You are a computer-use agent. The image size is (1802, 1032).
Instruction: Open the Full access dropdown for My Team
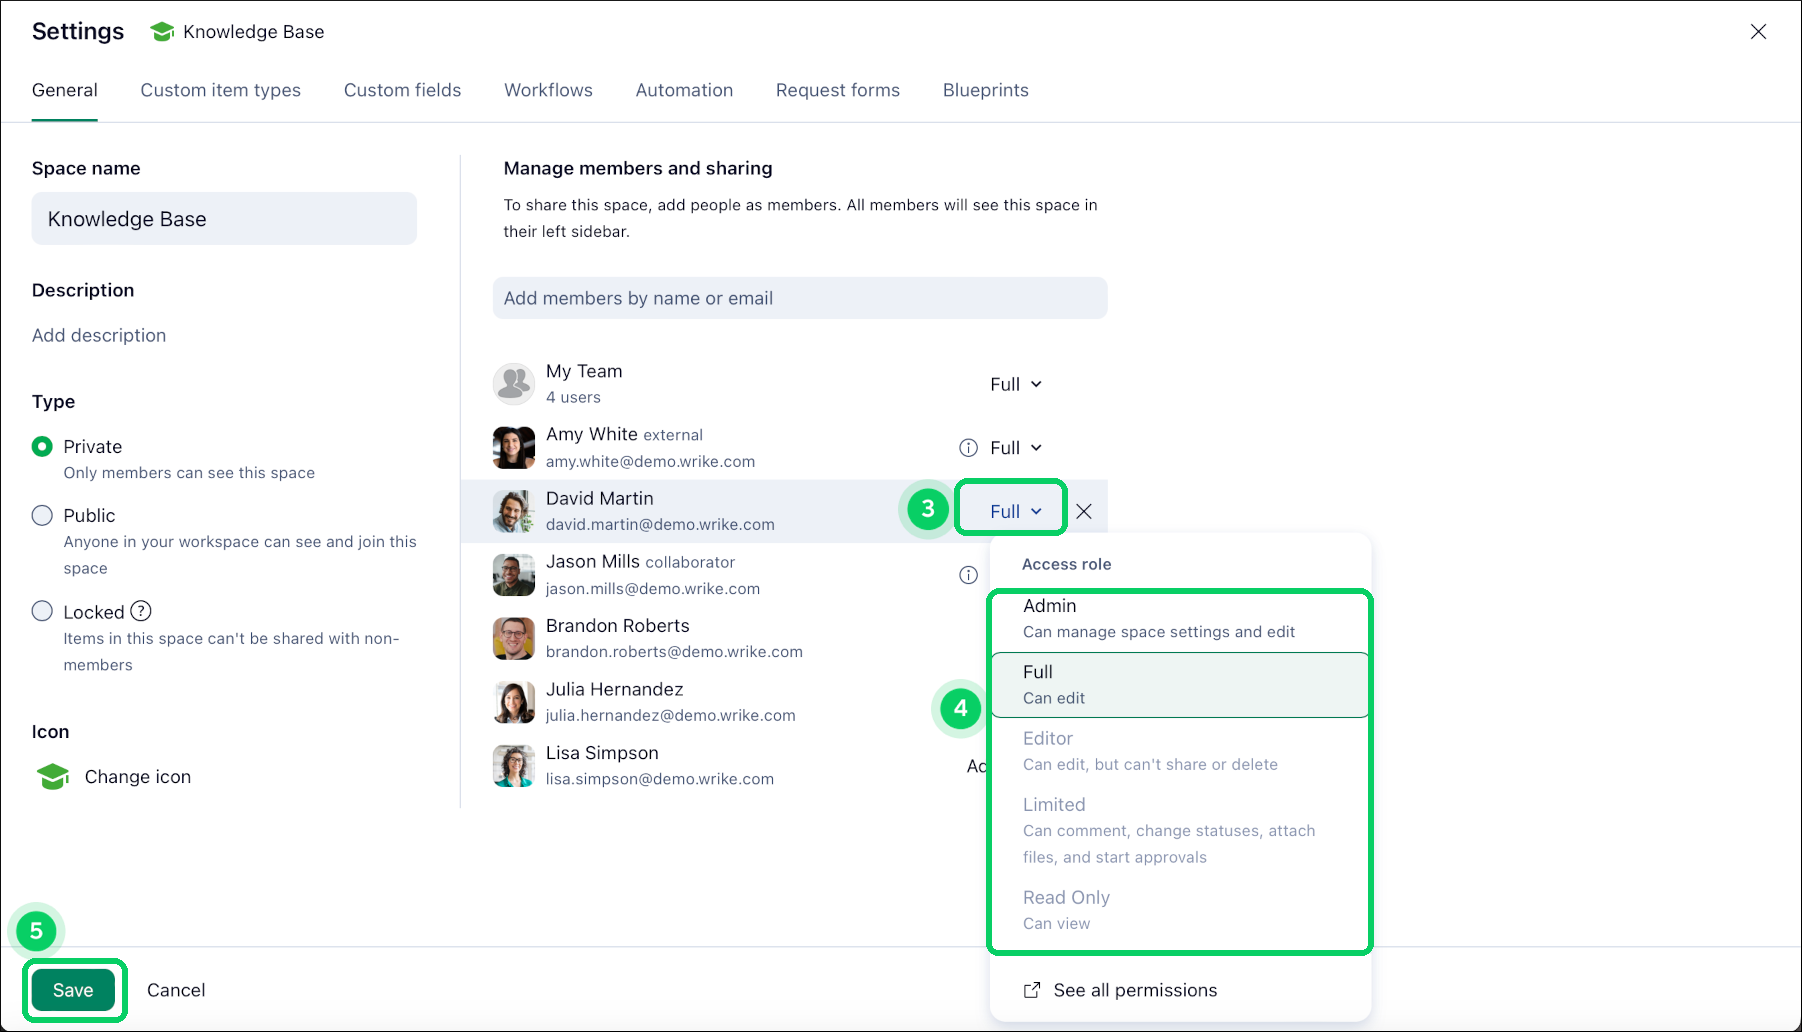tap(1014, 383)
